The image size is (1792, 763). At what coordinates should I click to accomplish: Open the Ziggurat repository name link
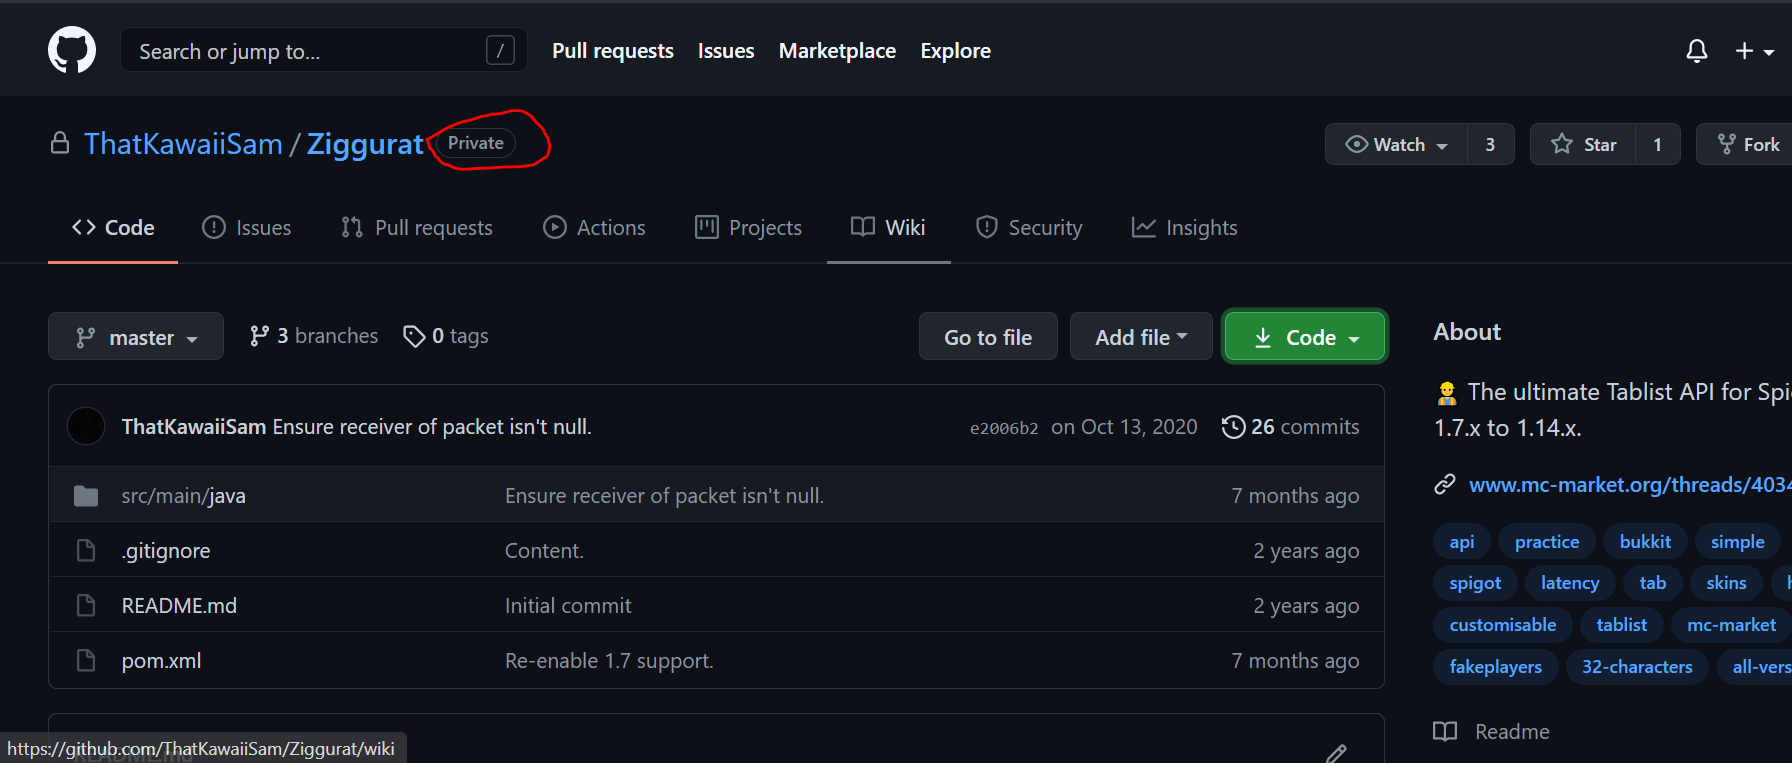pyautogui.click(x=365, y=144)
